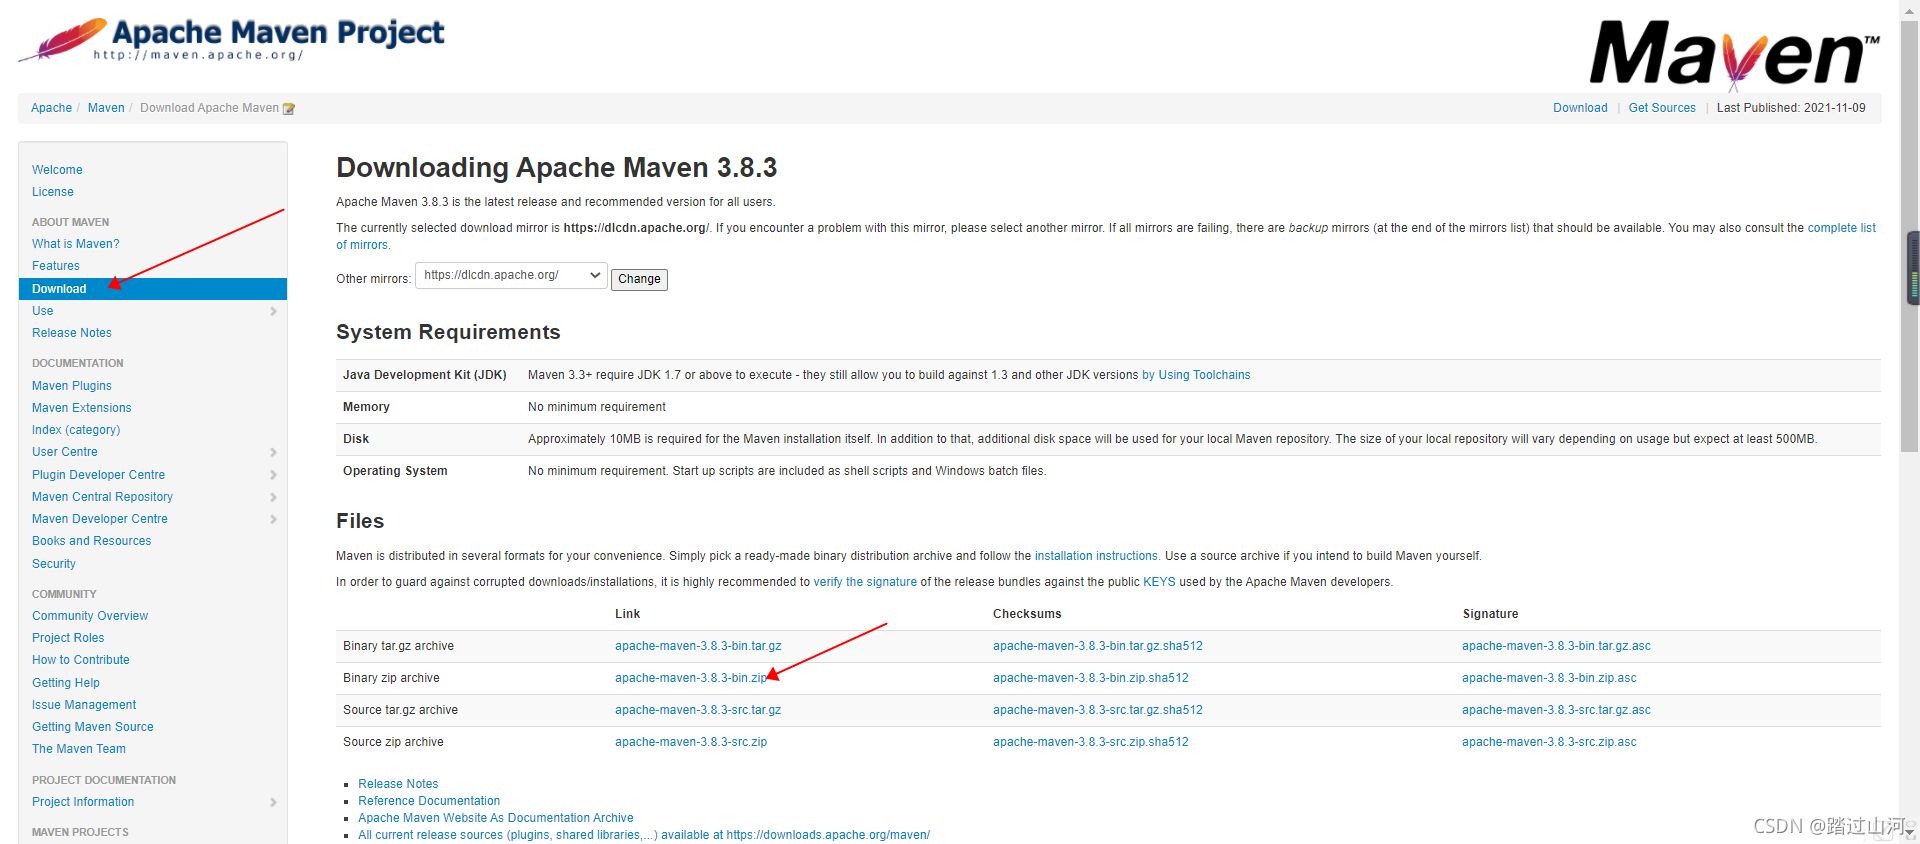This screenshot has width=1920, height=844.
Task: Open Maven Plugins in the sidebar
Action: point(72,386)
